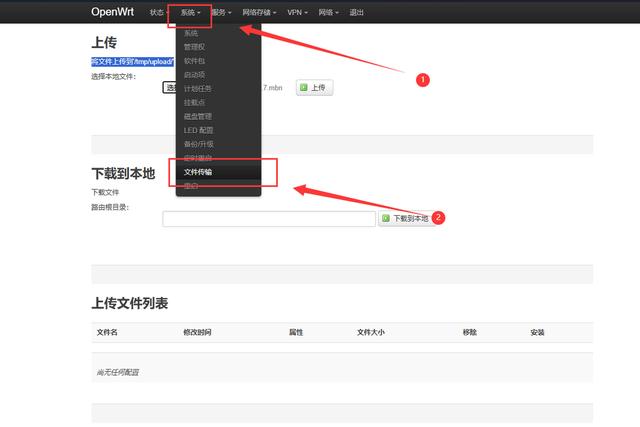Expand the 网络存储 navbar menu

(259, 12)
